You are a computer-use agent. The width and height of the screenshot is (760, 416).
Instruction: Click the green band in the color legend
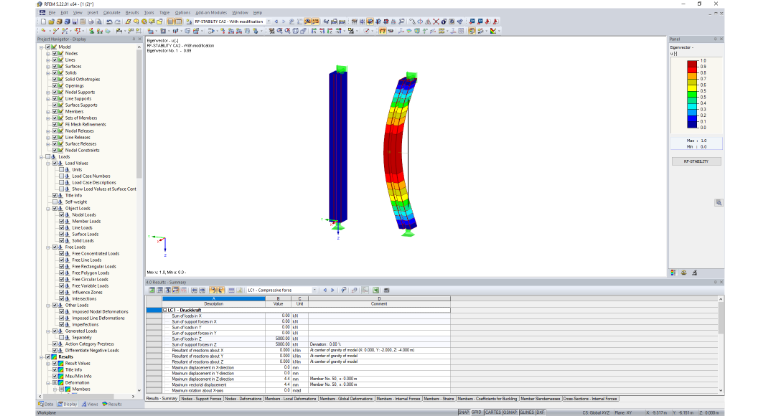pyautogui.click(x=692, y=94)
